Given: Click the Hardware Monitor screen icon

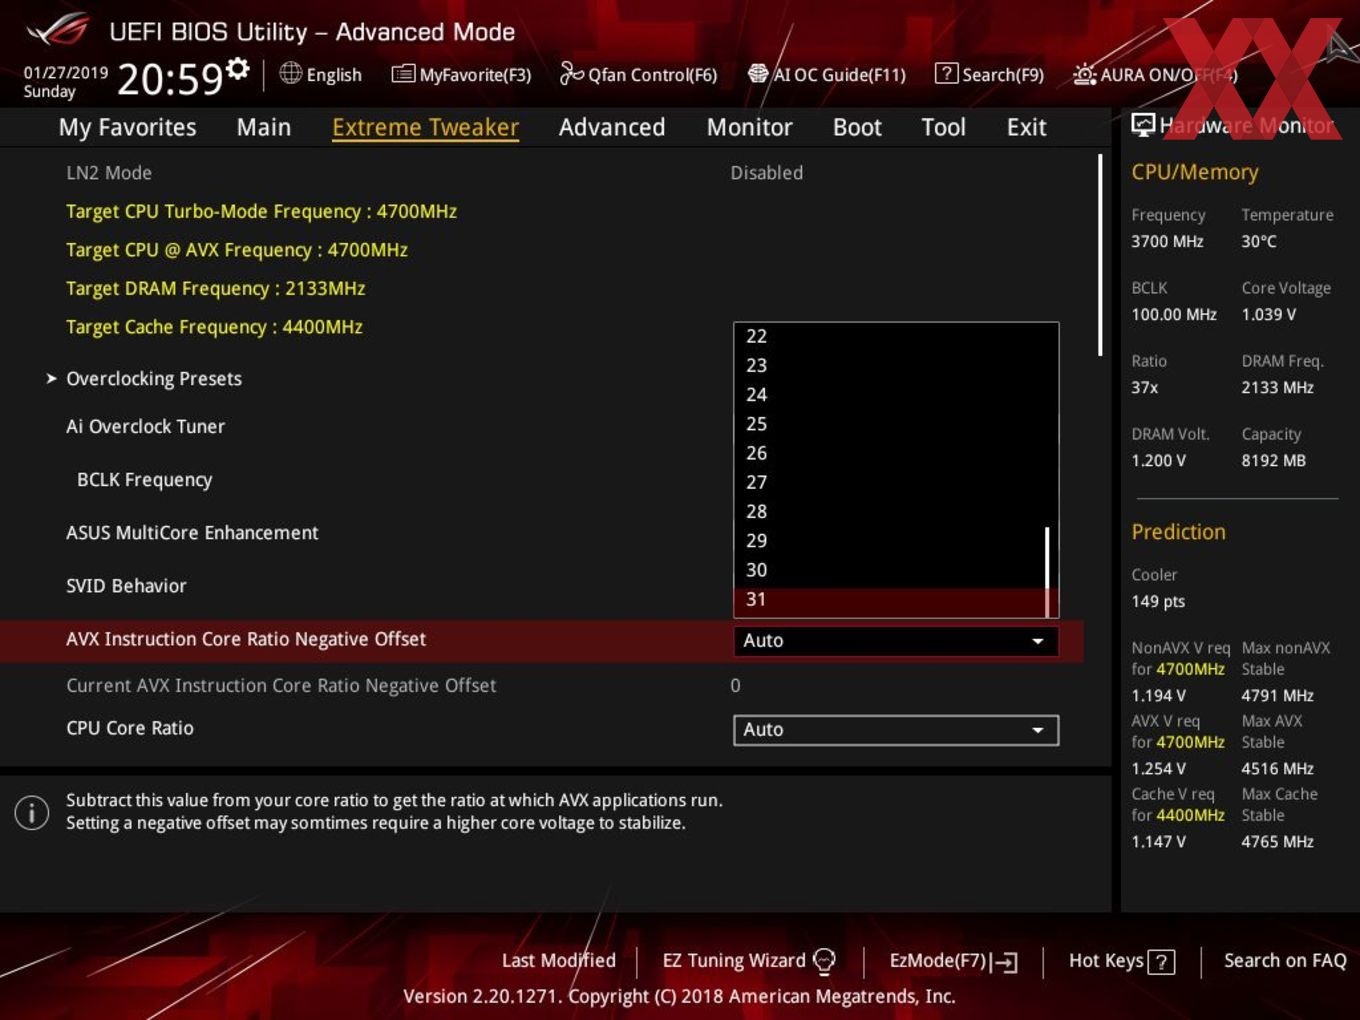Looking at the screenshot, I should 1143,125.
